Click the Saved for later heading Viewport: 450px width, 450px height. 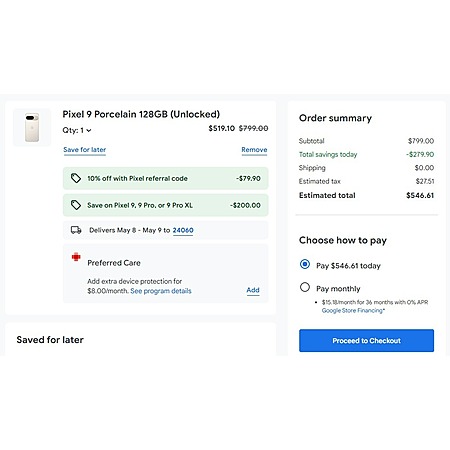click(x=50, y=340)
